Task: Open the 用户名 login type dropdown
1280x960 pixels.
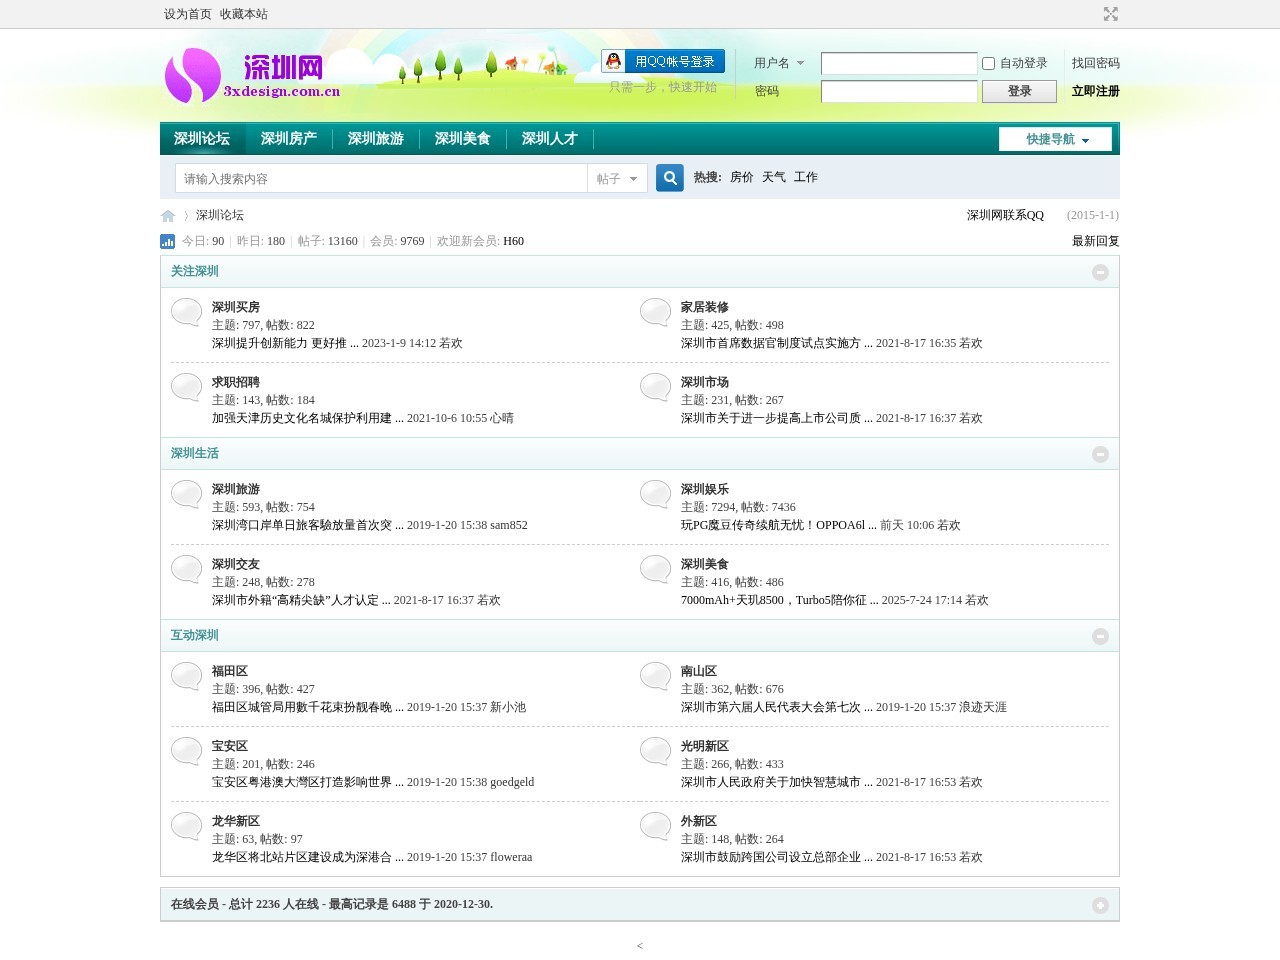Action: (x=779, y=63)
